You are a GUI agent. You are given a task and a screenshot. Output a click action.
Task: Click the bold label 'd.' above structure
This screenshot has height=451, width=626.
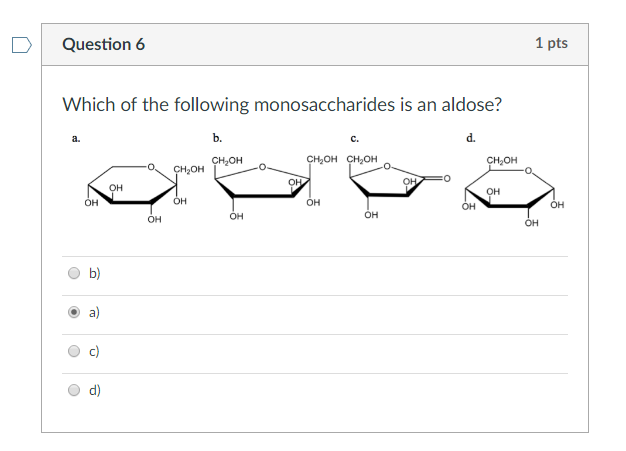point(471,138)
